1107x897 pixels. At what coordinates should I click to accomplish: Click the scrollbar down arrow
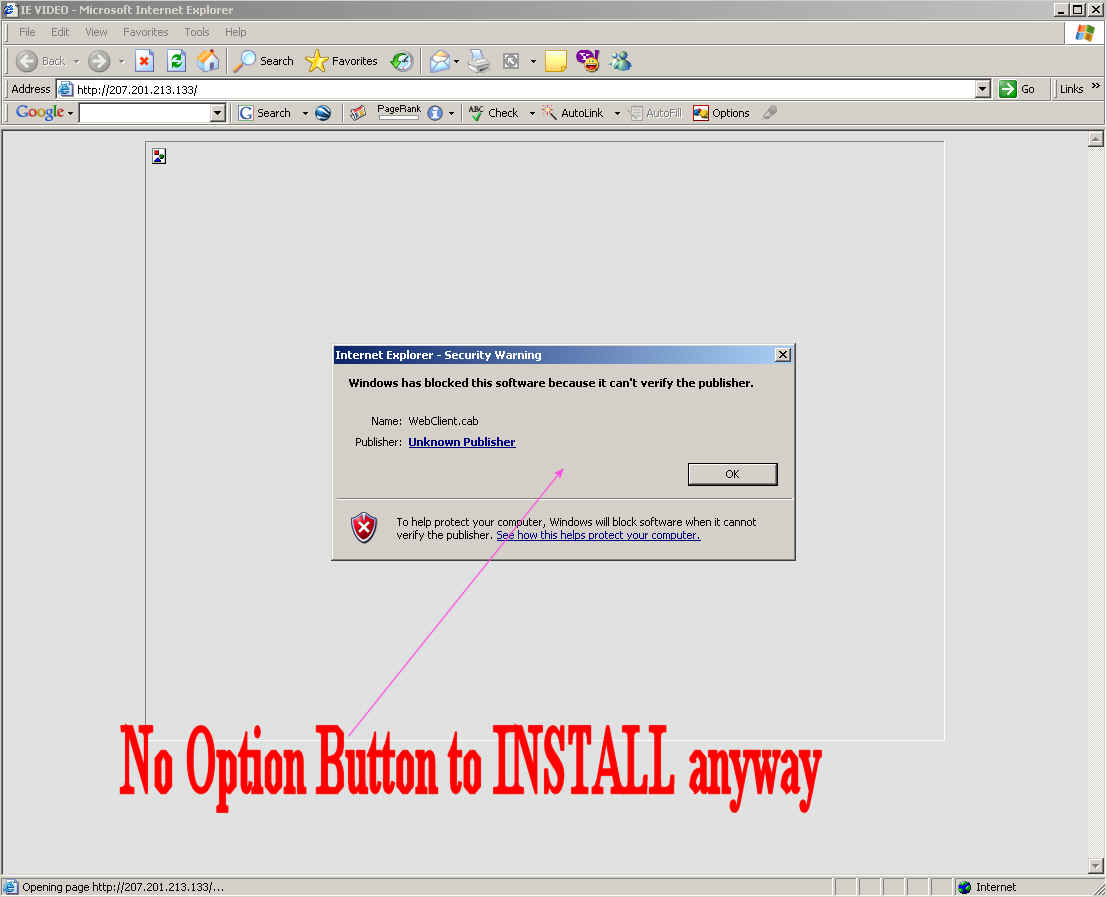[x=1095, y=865]
